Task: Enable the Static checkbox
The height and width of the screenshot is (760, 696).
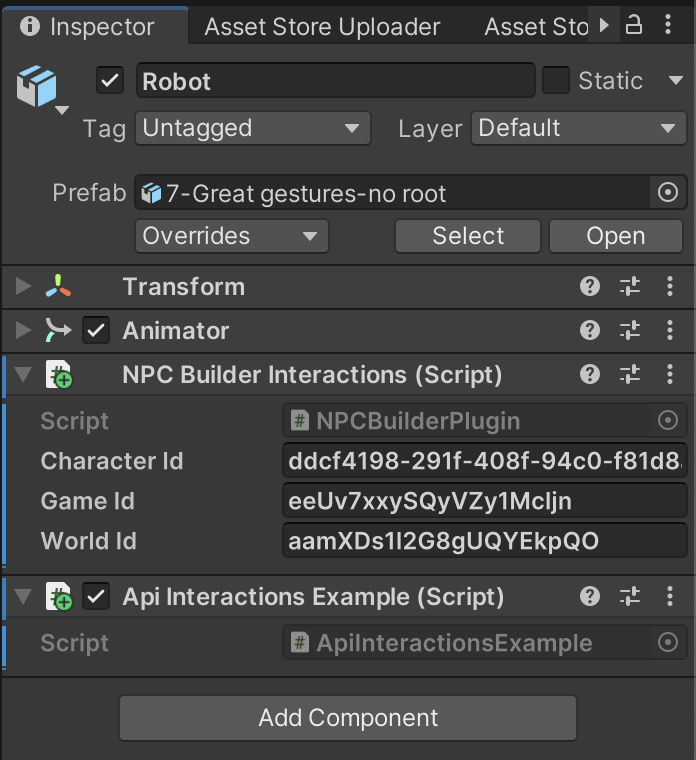Action: coord(556,81)
